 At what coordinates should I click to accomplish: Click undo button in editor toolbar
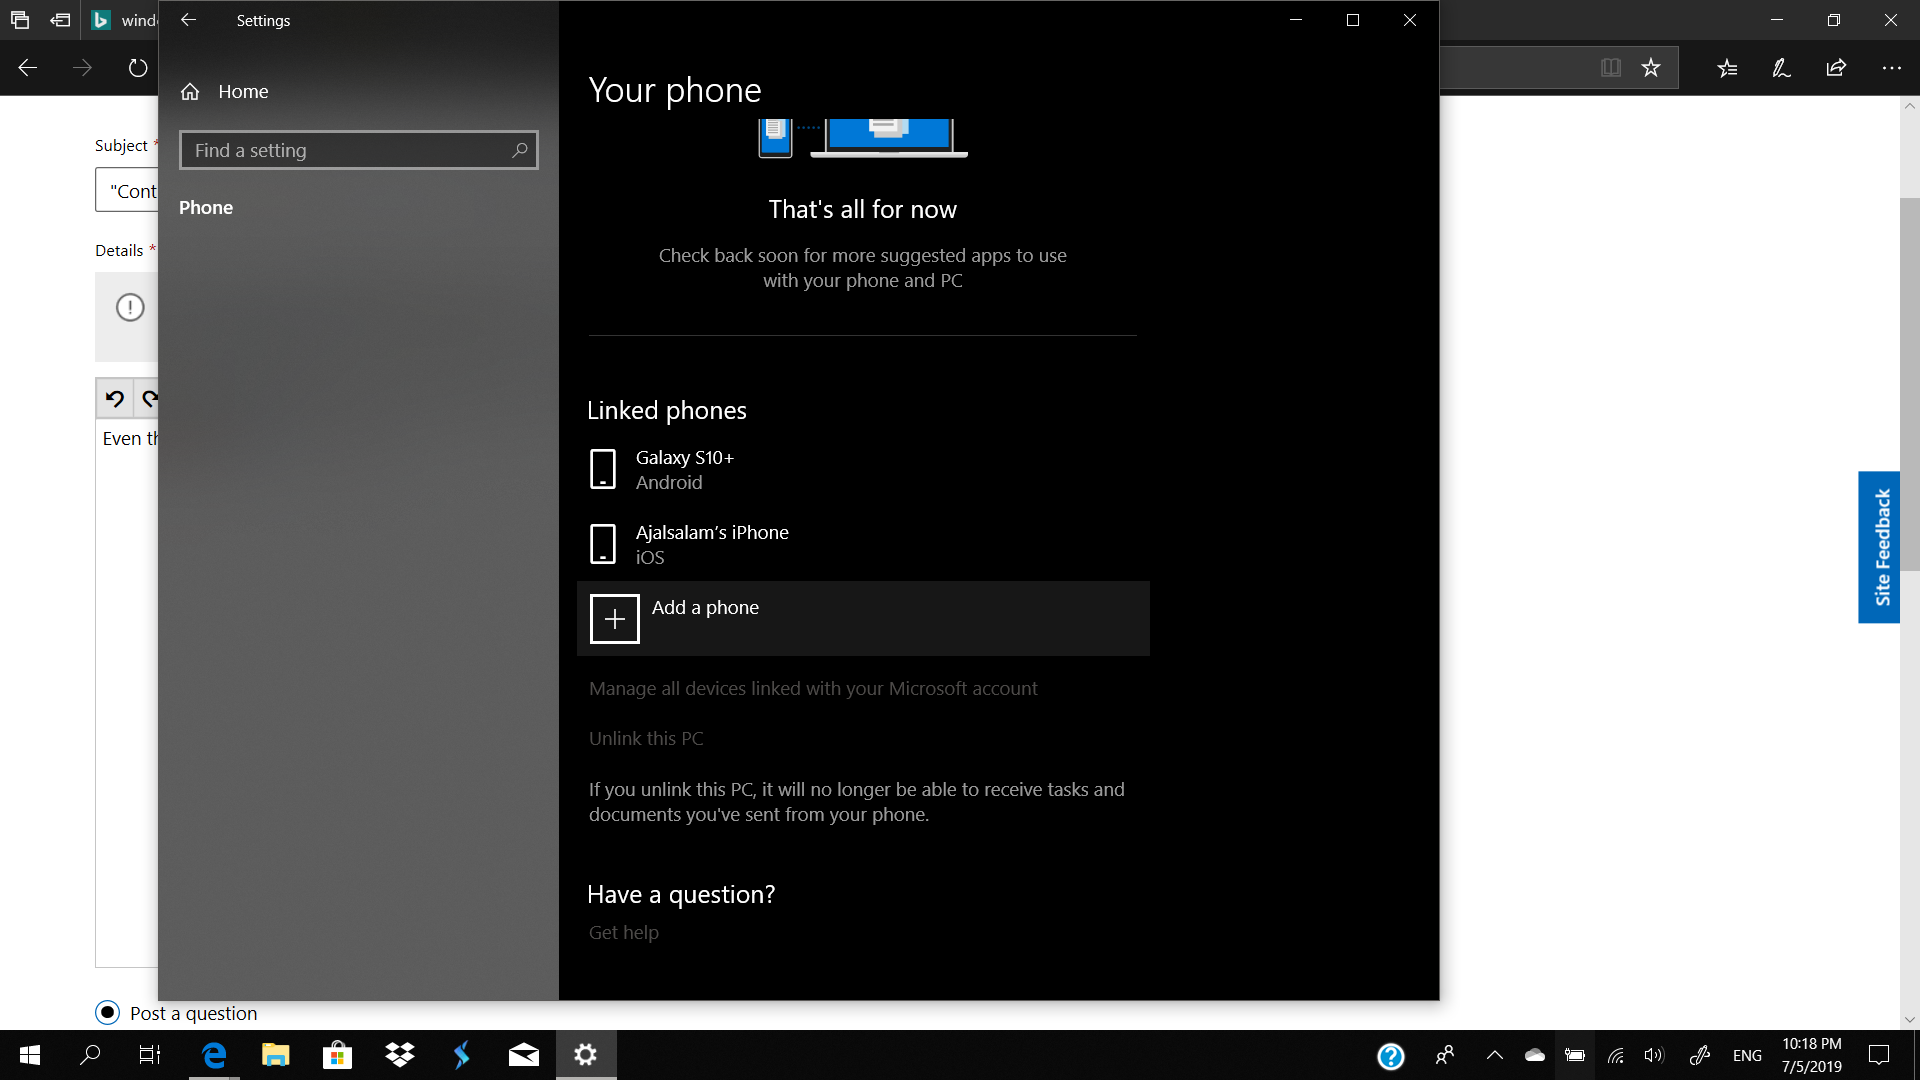point(115,399)
